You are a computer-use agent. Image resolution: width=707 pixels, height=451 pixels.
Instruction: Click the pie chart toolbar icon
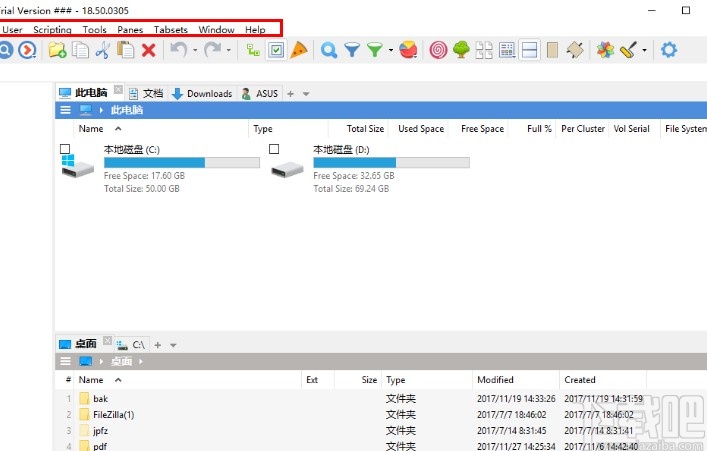pyautogui.click(x=408, y=50)
